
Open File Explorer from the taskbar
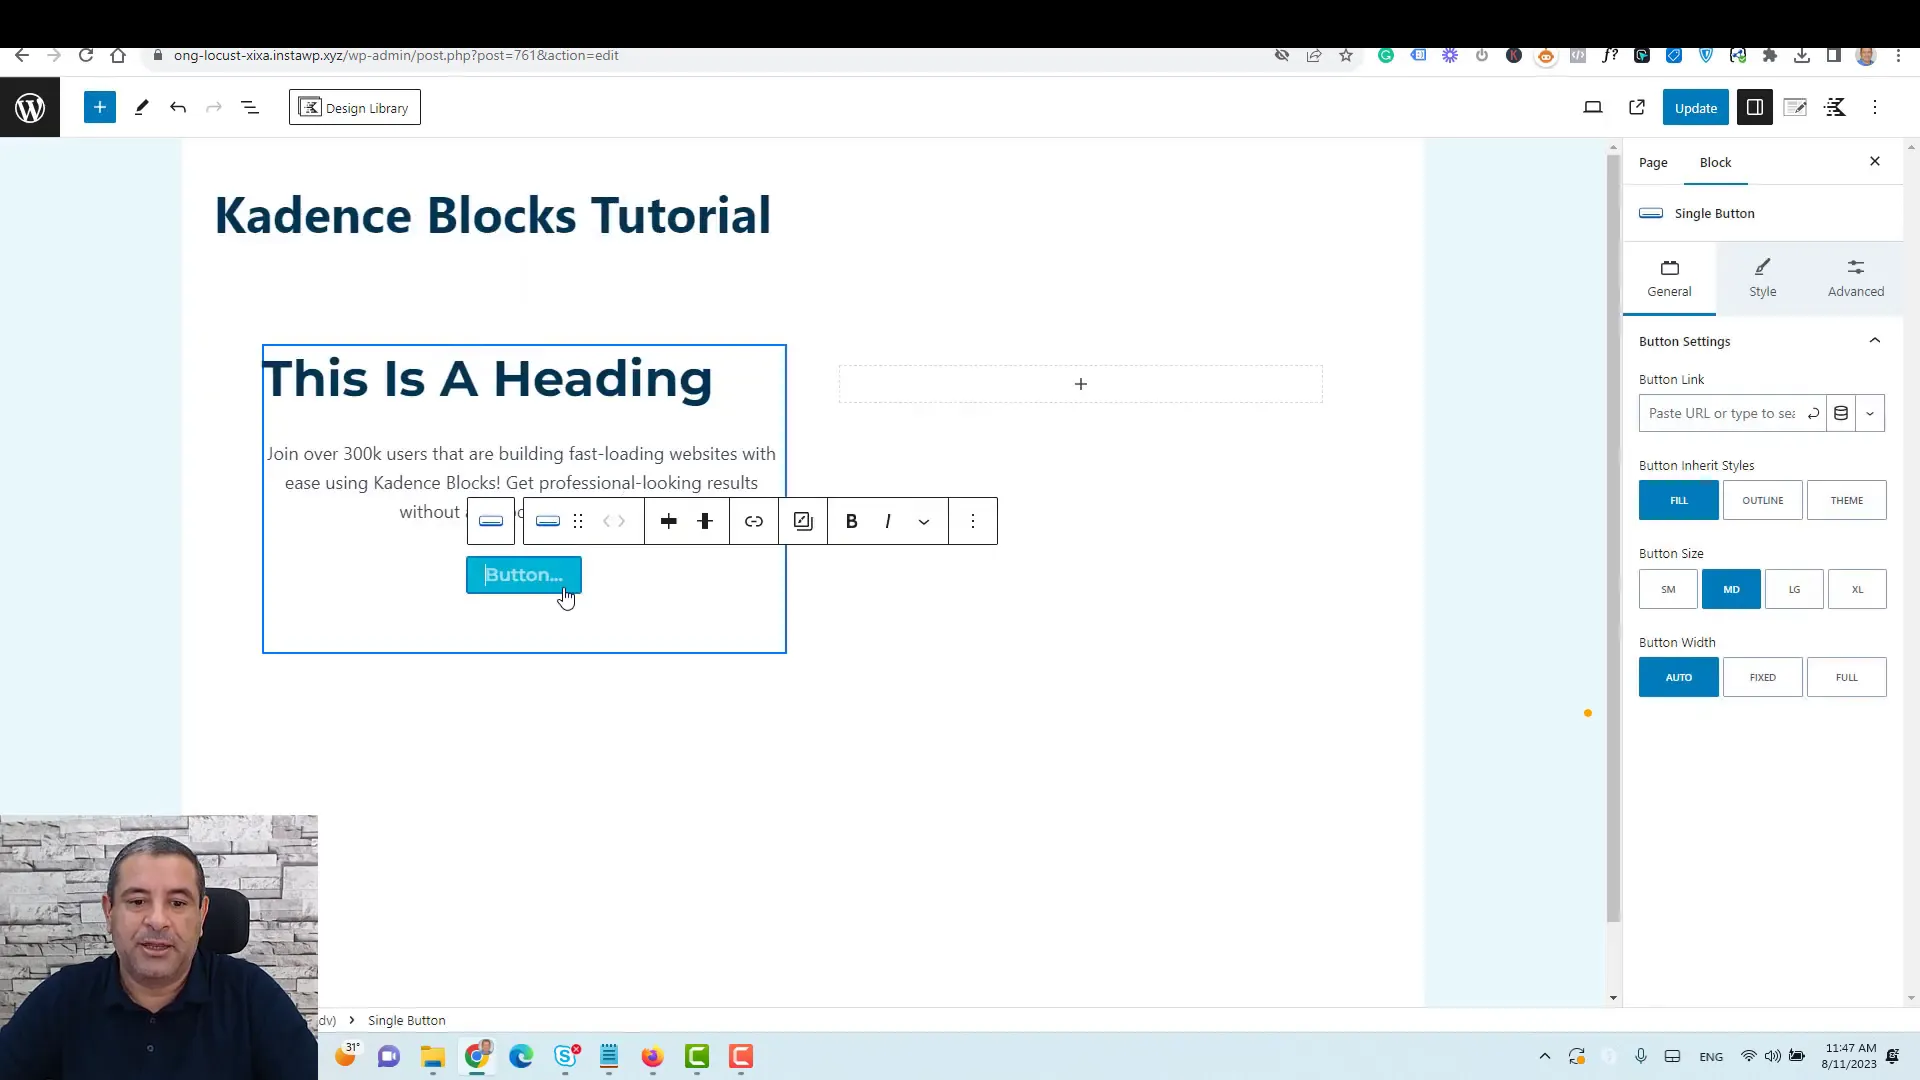432,1056
